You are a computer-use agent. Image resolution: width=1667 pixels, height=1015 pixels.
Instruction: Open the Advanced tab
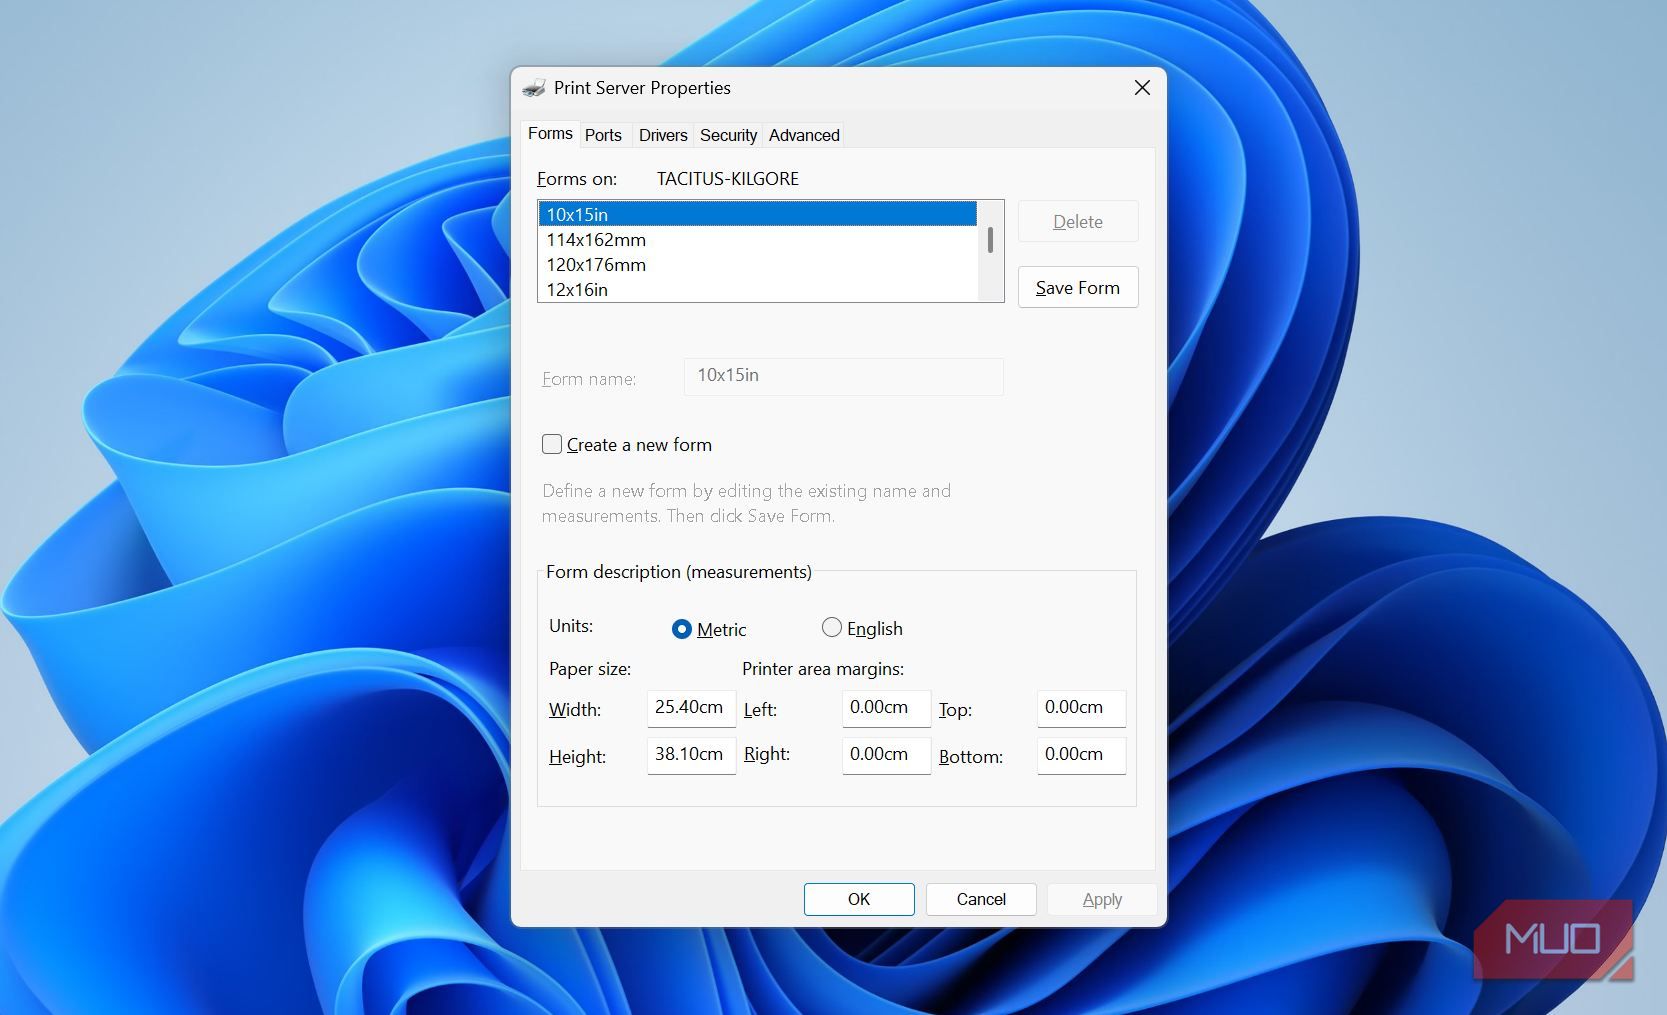click(x=804, y=135)
